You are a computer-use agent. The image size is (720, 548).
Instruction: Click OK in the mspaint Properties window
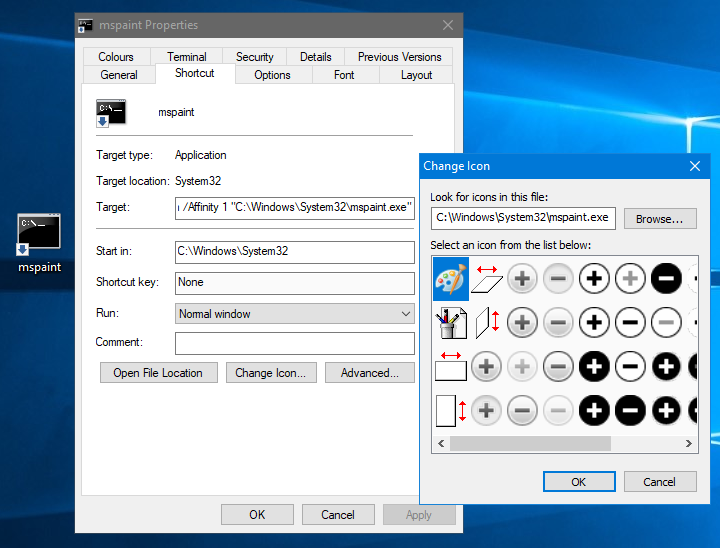(x=257, y=514)
